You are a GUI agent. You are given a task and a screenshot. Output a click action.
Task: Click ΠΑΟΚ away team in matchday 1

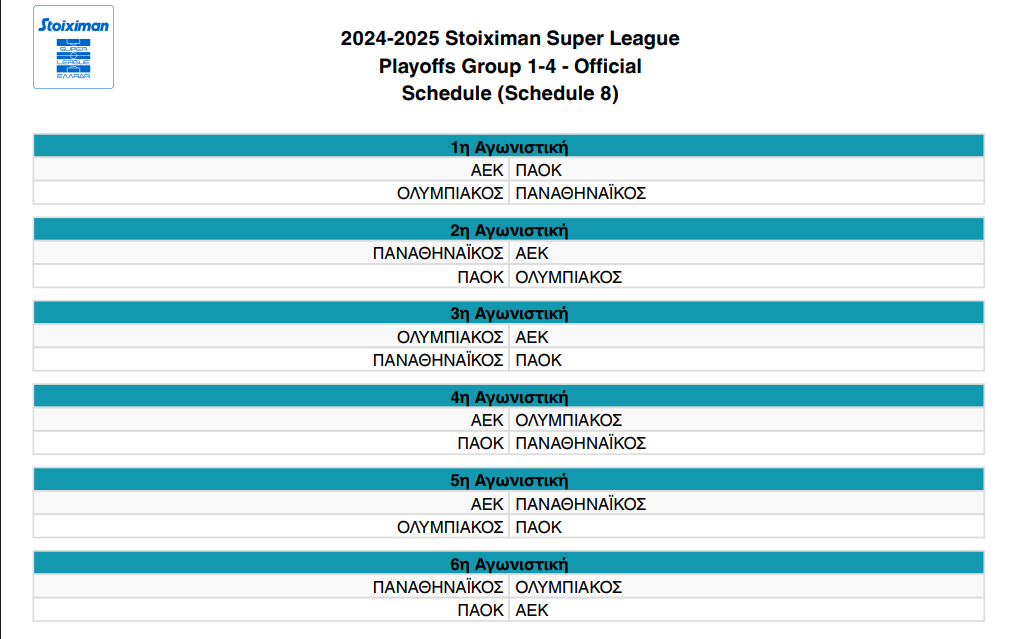(x=539, y=170)
